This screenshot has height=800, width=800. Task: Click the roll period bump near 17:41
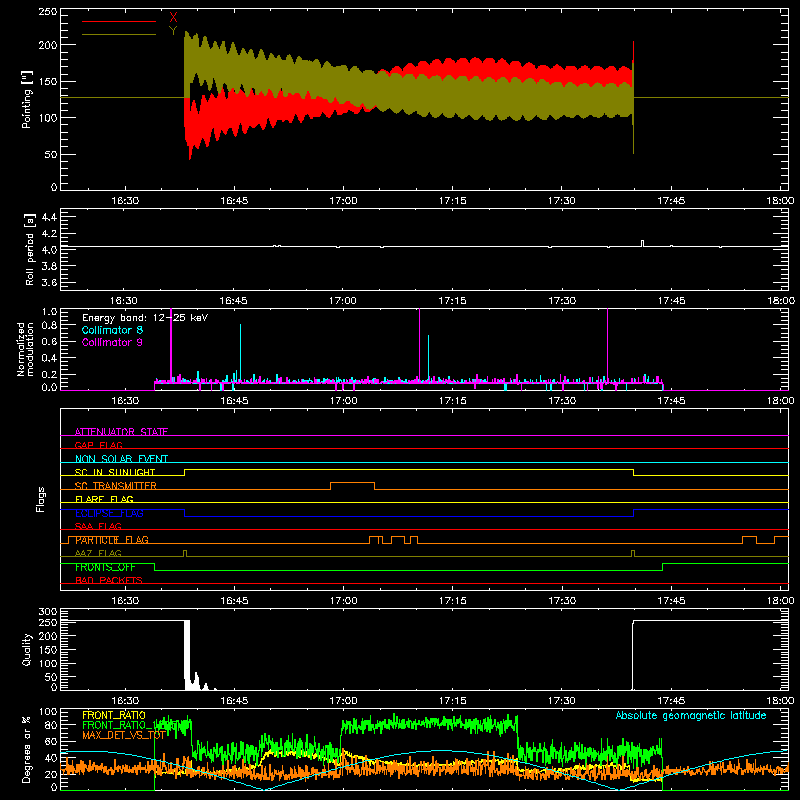[642, 243]
